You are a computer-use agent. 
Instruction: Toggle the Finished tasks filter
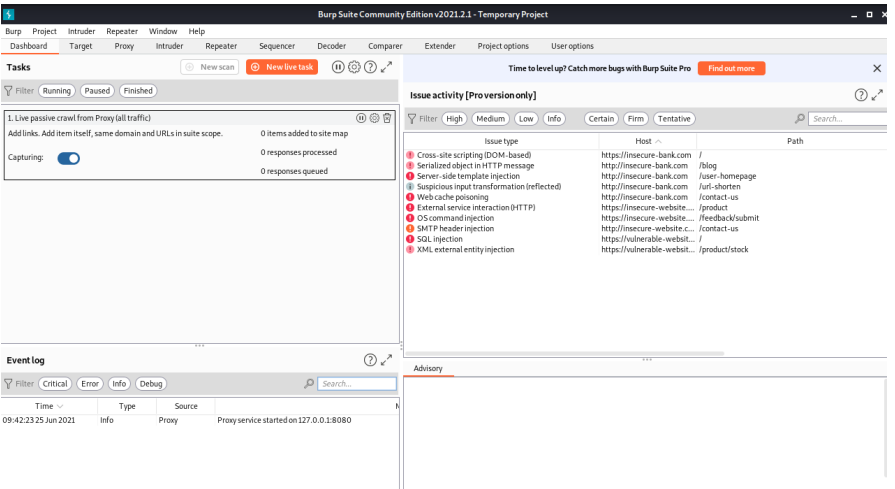(138, 91)
